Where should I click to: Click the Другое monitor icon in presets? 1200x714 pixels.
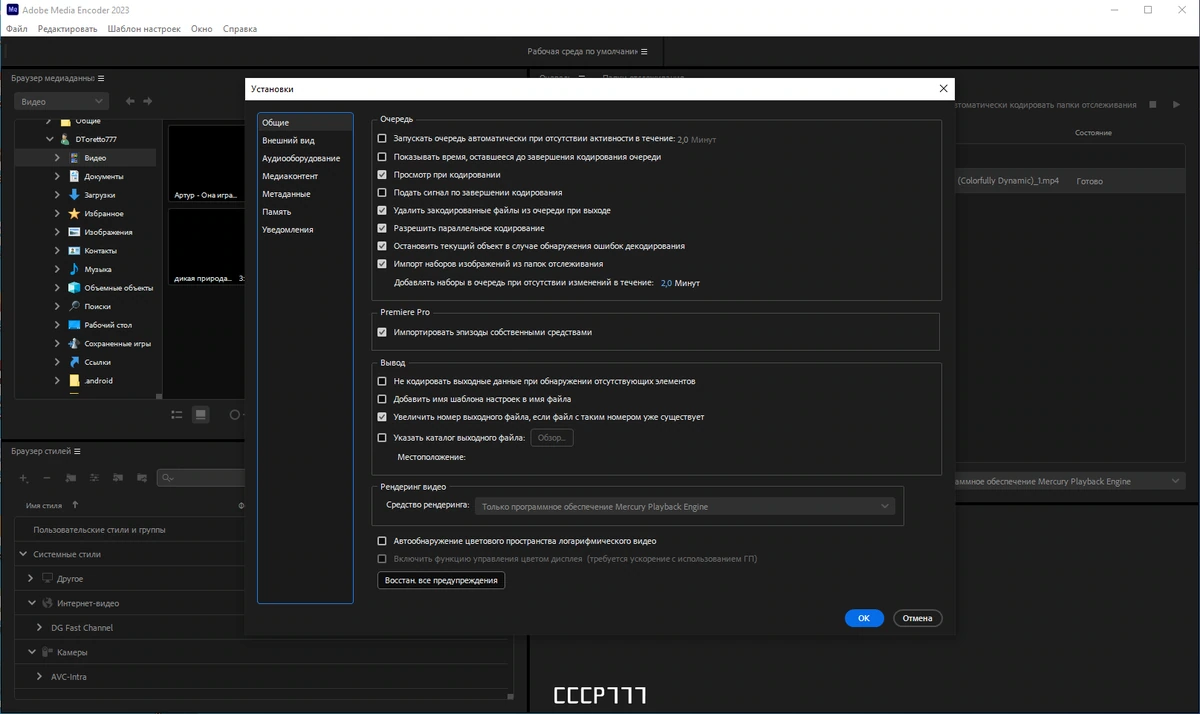point(47,578)
